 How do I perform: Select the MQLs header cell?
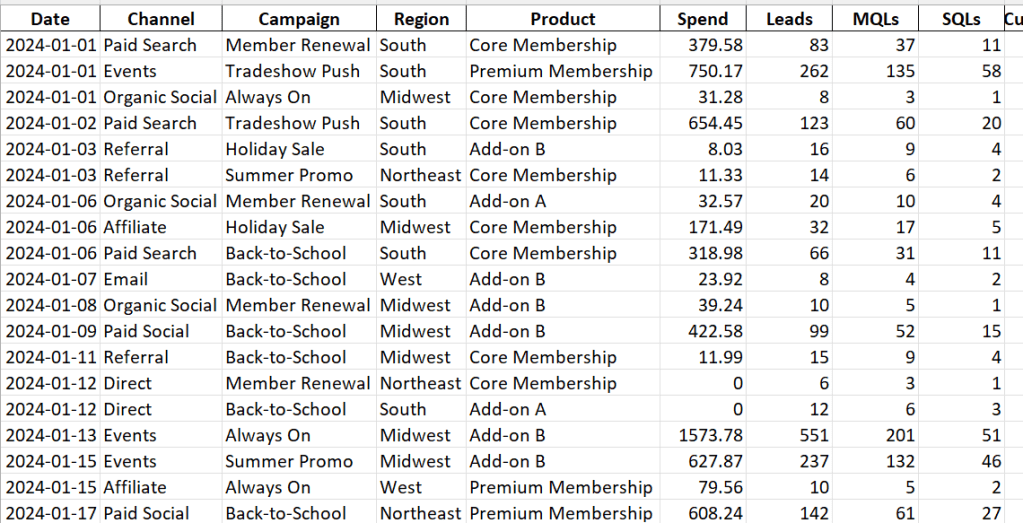click(x=875, y=19)
